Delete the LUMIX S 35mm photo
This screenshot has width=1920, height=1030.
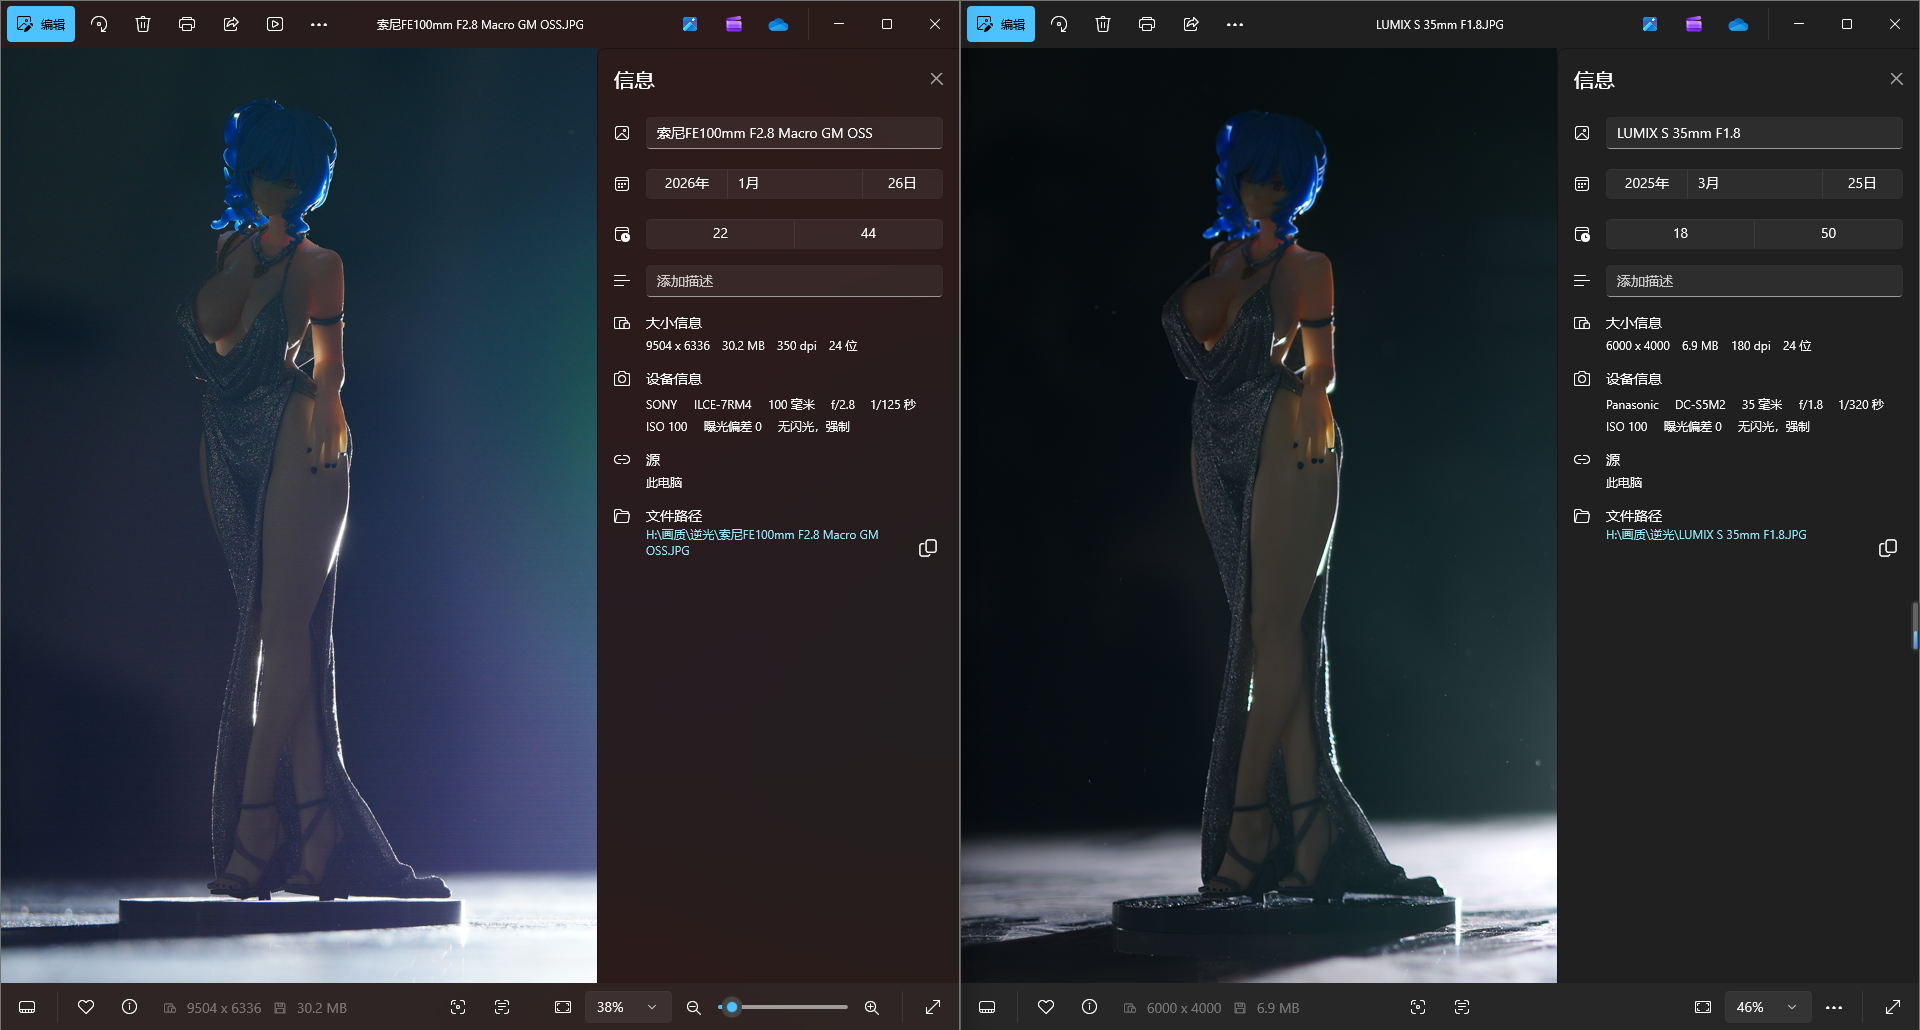click(1103, 24)
